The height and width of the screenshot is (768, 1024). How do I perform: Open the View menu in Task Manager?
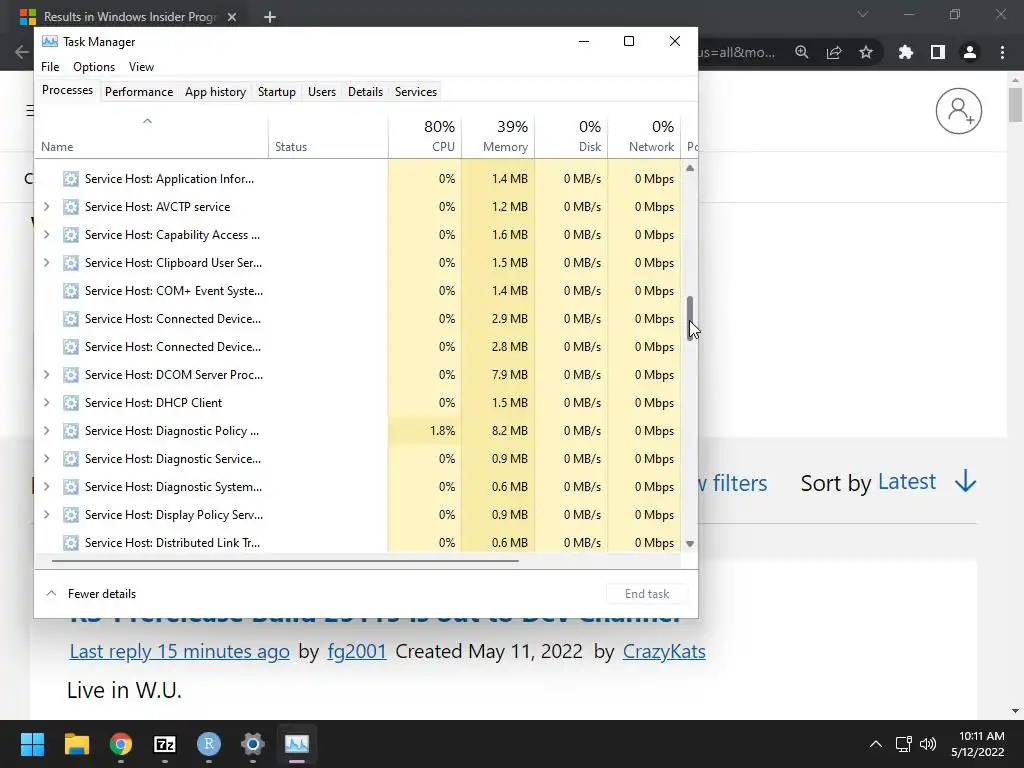coord(141,67)
